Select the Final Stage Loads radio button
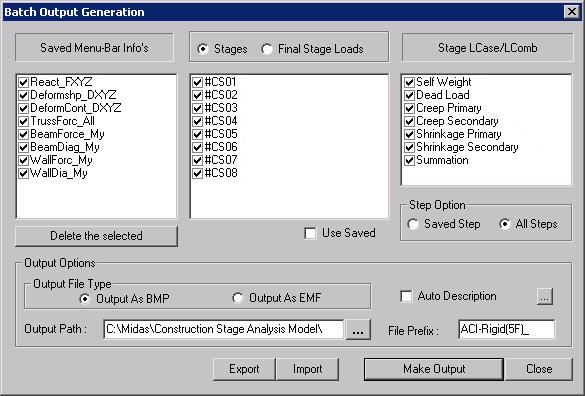This screenshot has height=396, width=585. (x=267, y=49)
